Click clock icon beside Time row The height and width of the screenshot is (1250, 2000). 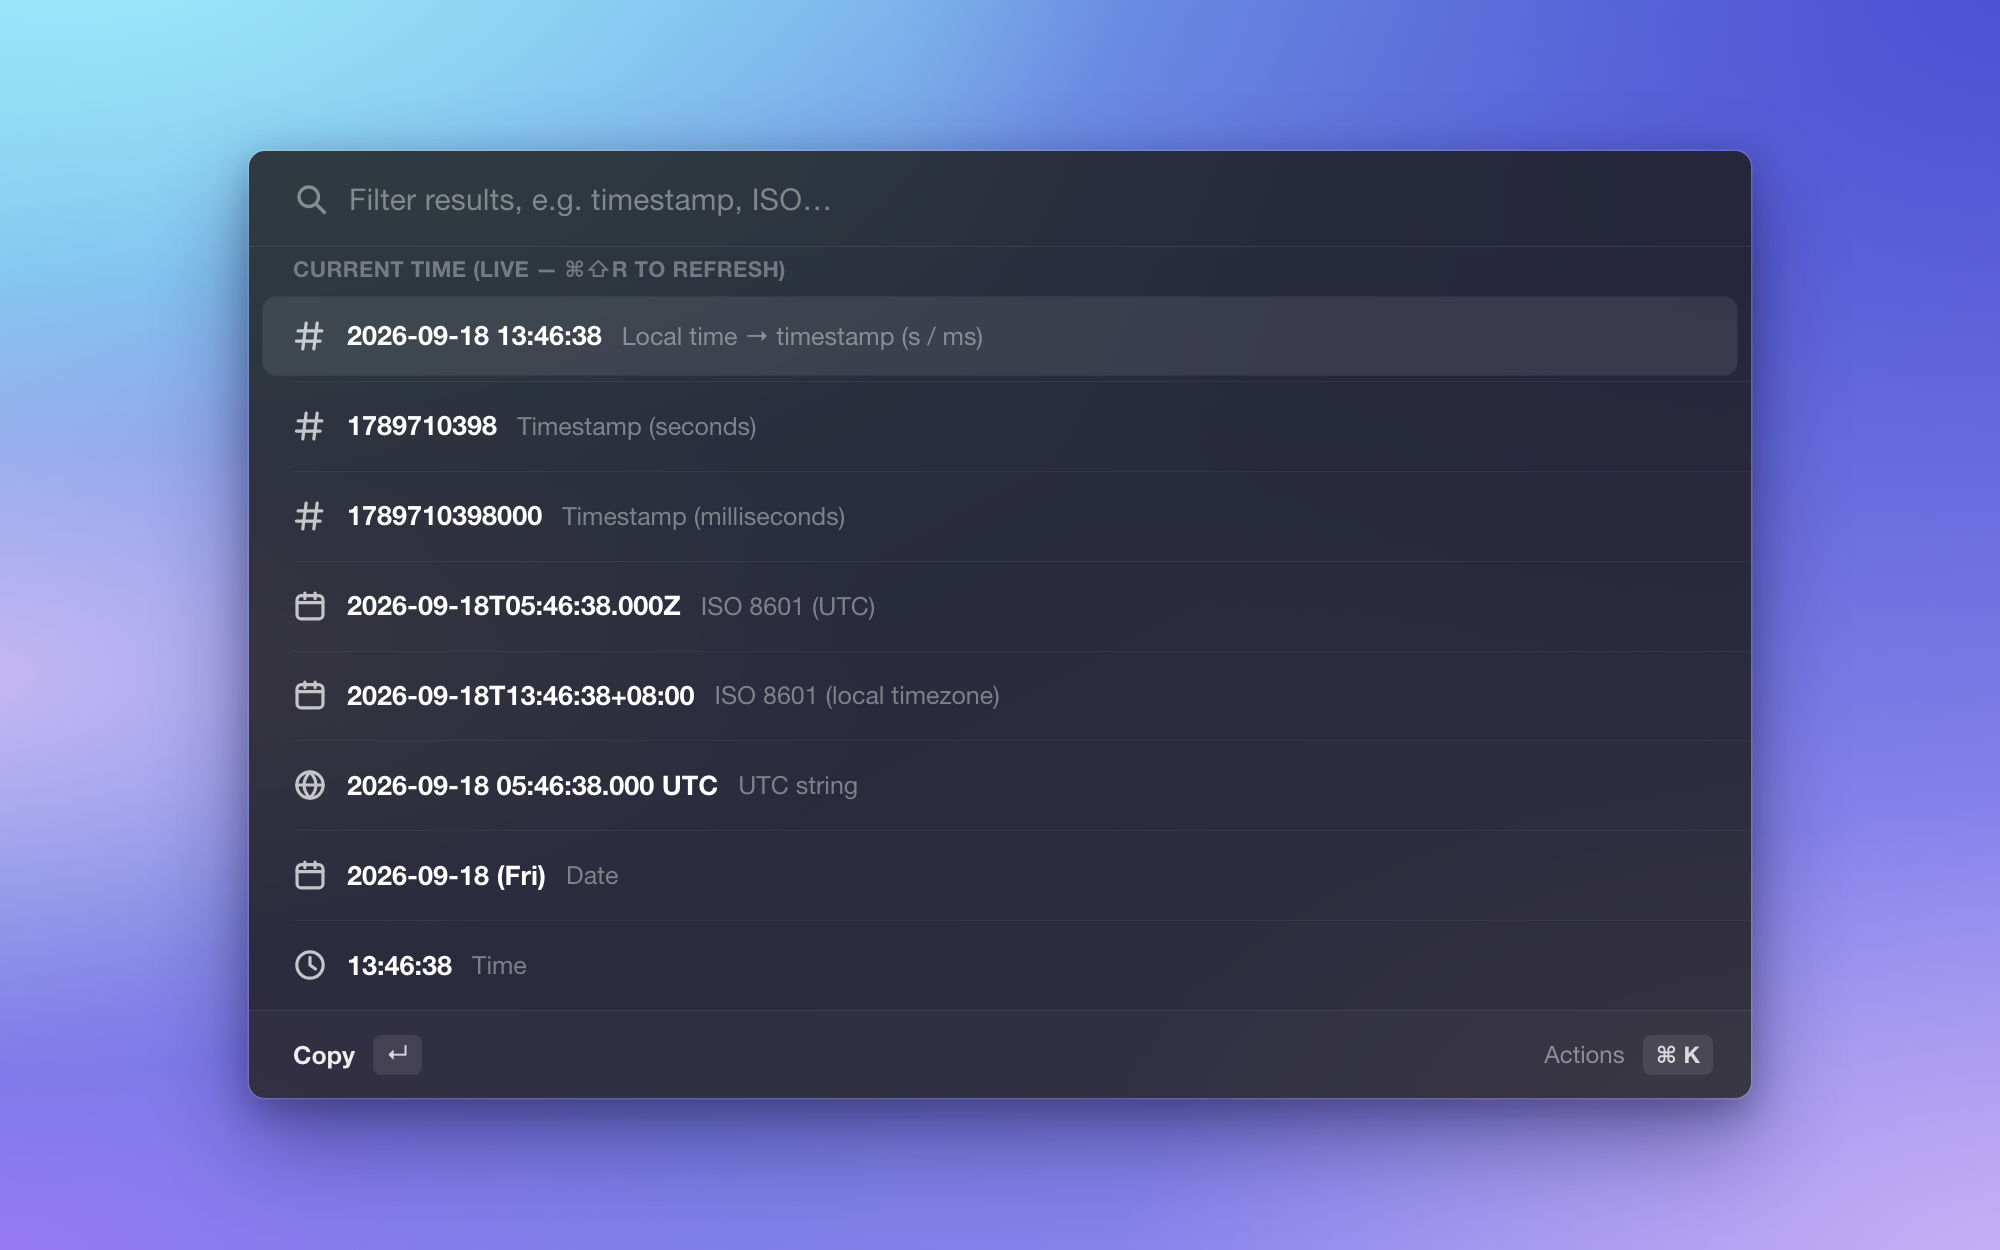point(310,965)
